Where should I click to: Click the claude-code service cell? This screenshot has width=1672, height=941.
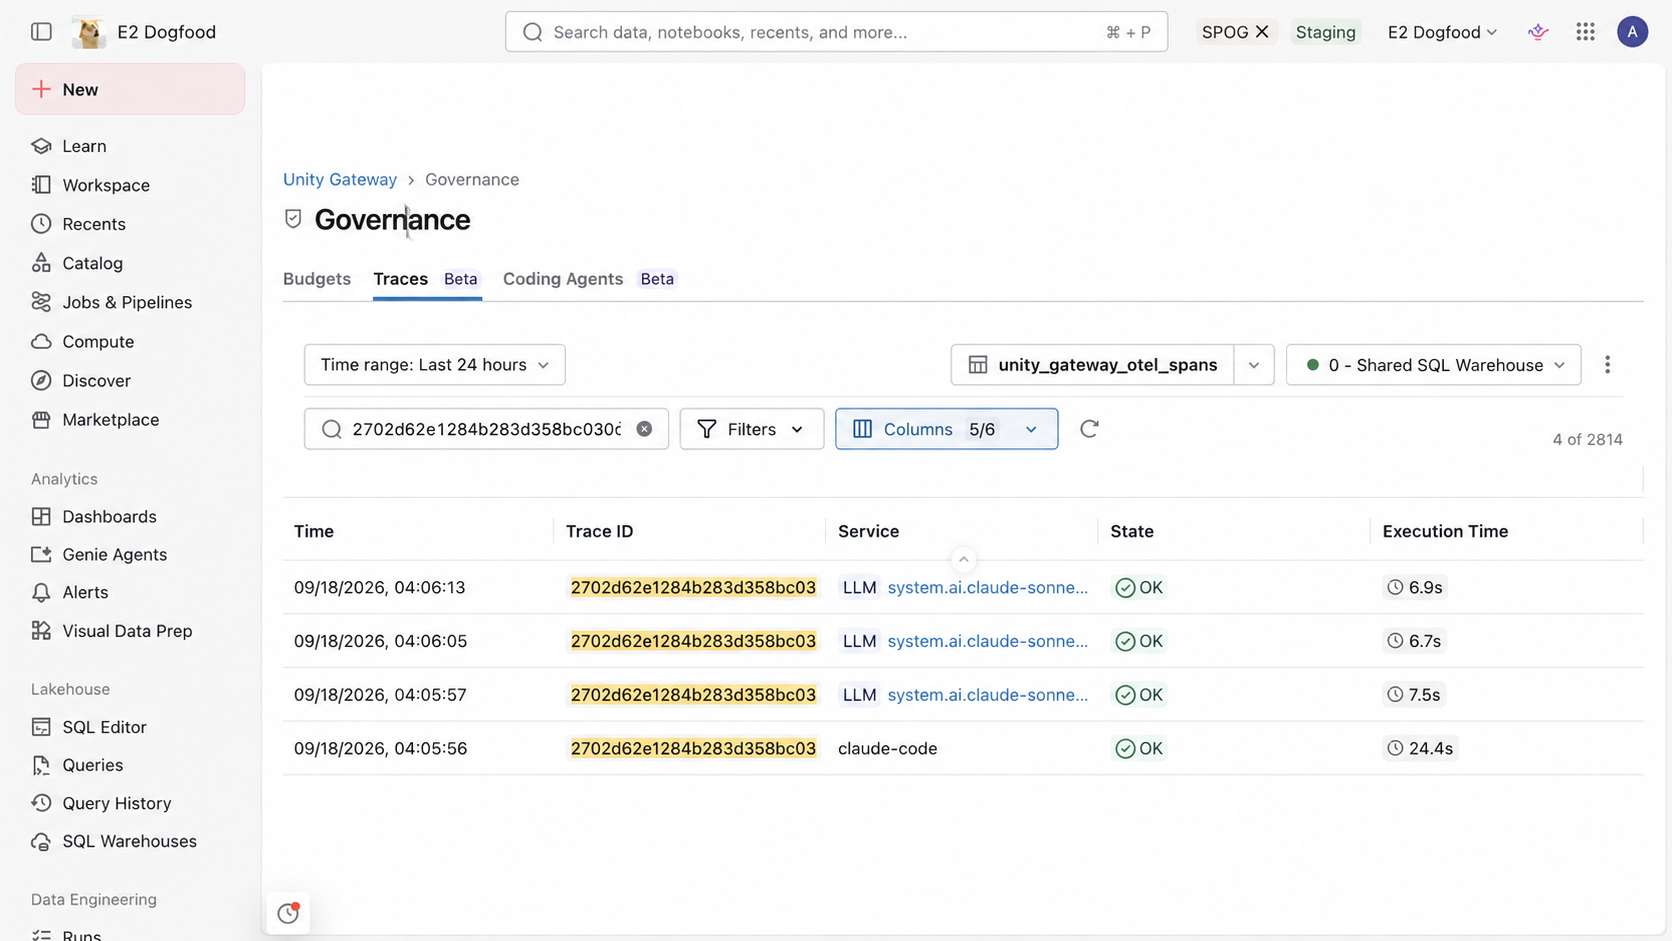887,748
